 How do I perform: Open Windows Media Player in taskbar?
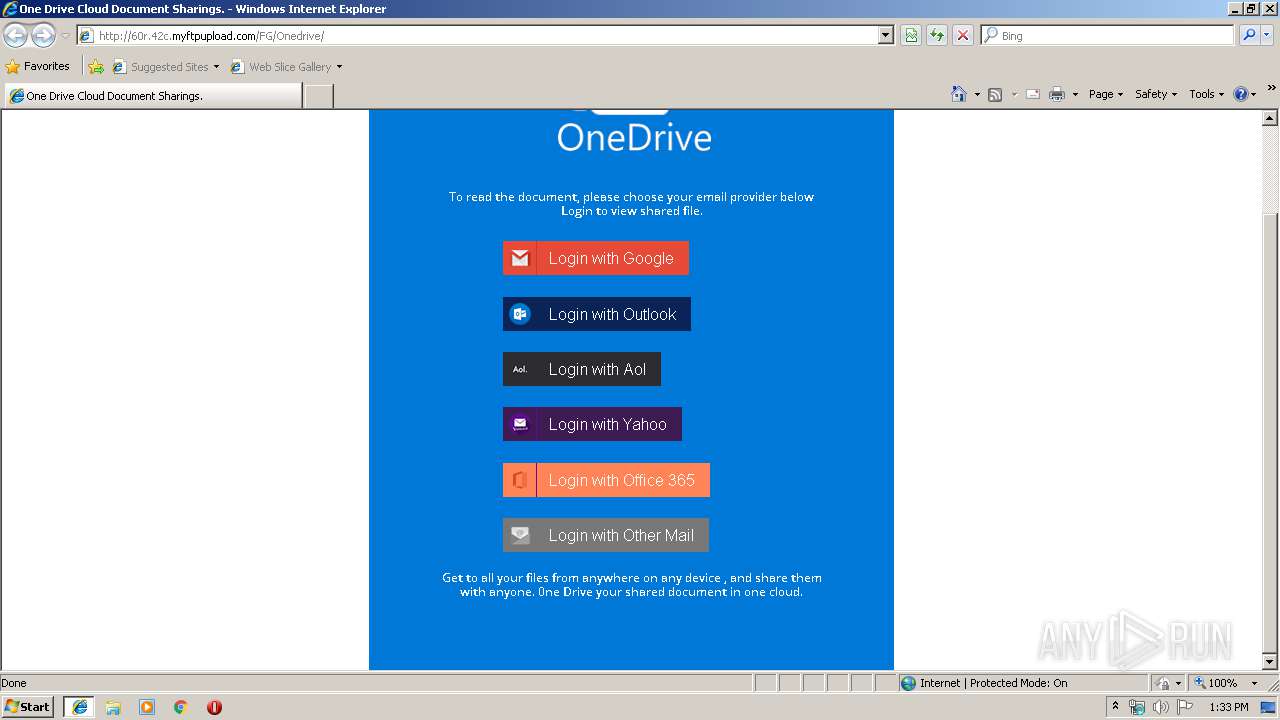point(147,707)
